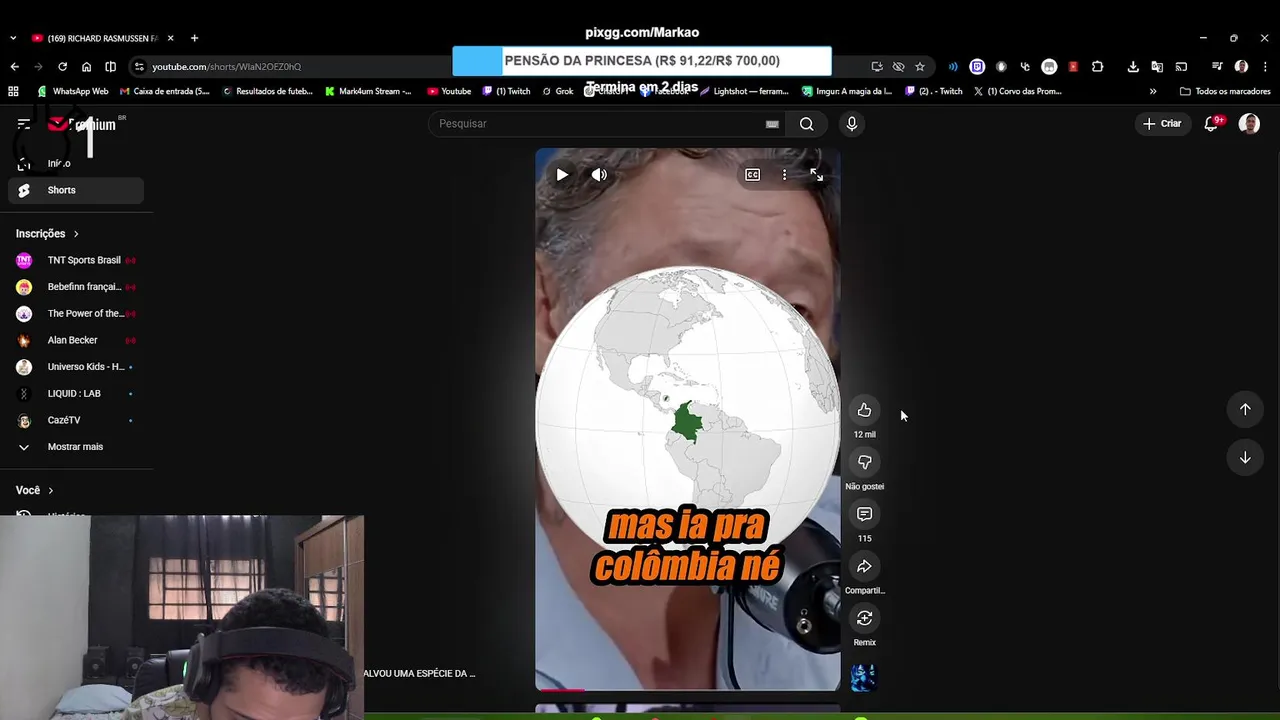Reload the current page

pyautogui.click(x=62, y=67)
